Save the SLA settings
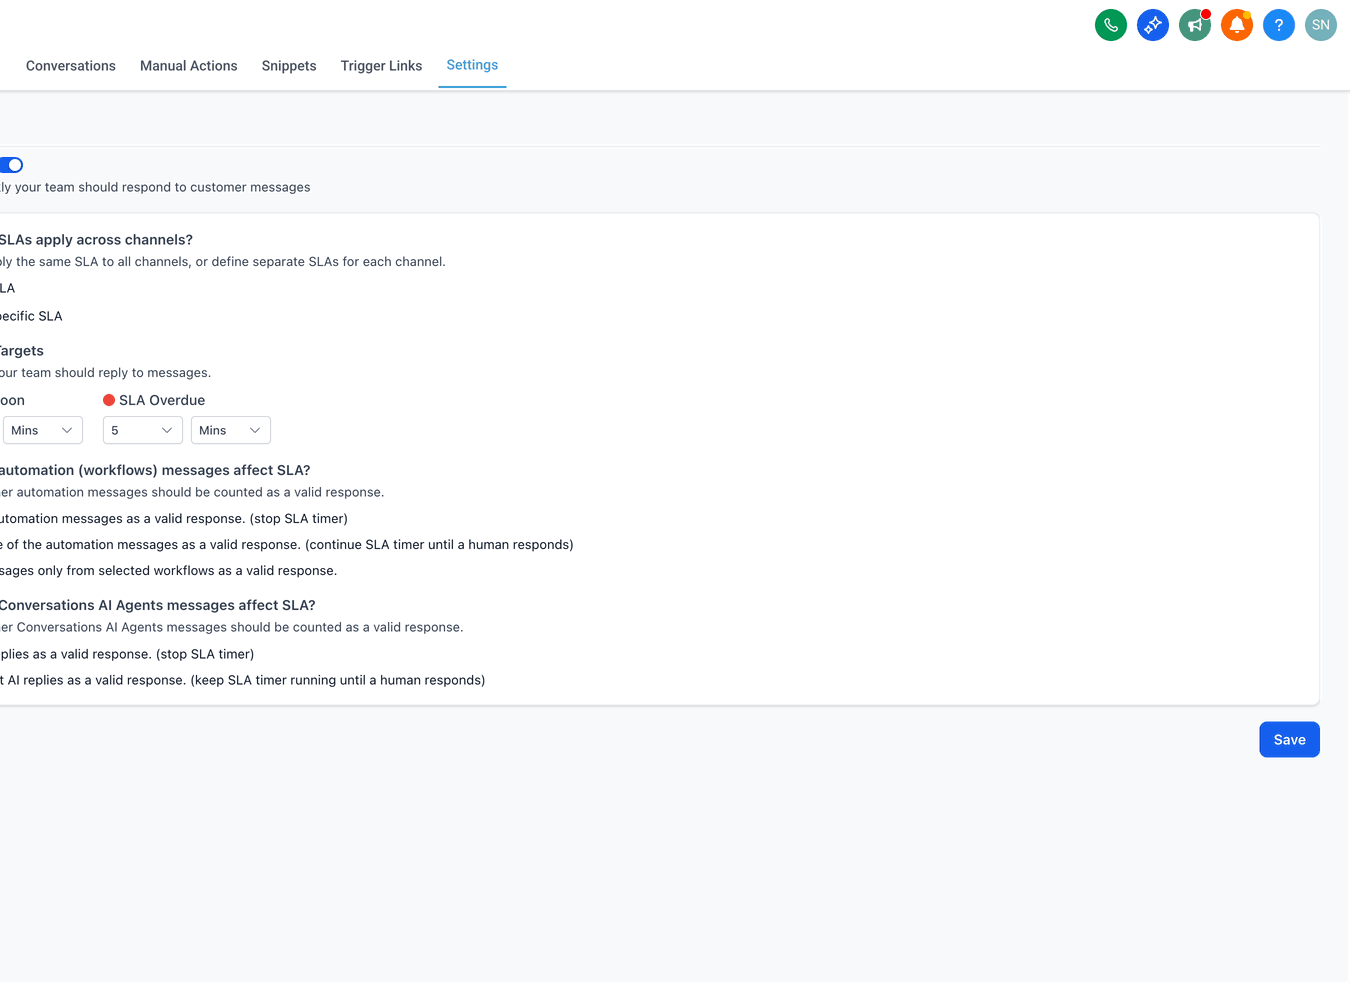 click(1289, 740)
